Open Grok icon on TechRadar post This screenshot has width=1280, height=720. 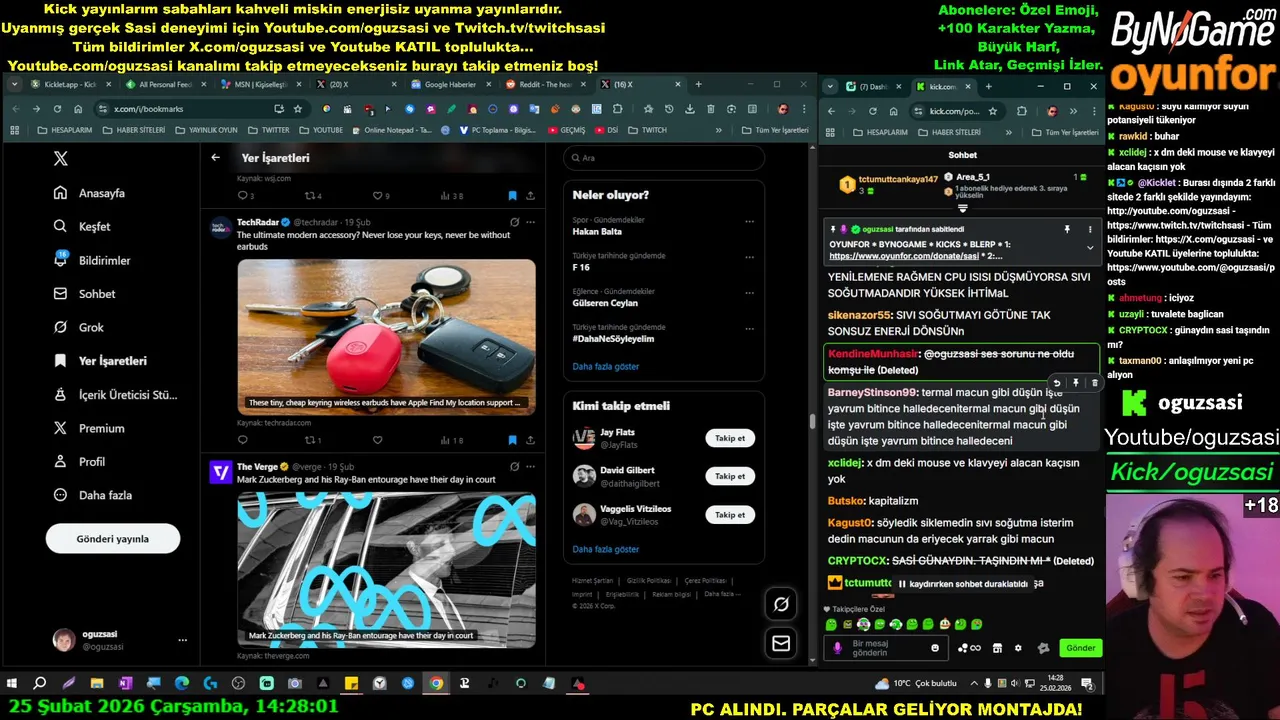pyautogui.click(x=514, y=222)
